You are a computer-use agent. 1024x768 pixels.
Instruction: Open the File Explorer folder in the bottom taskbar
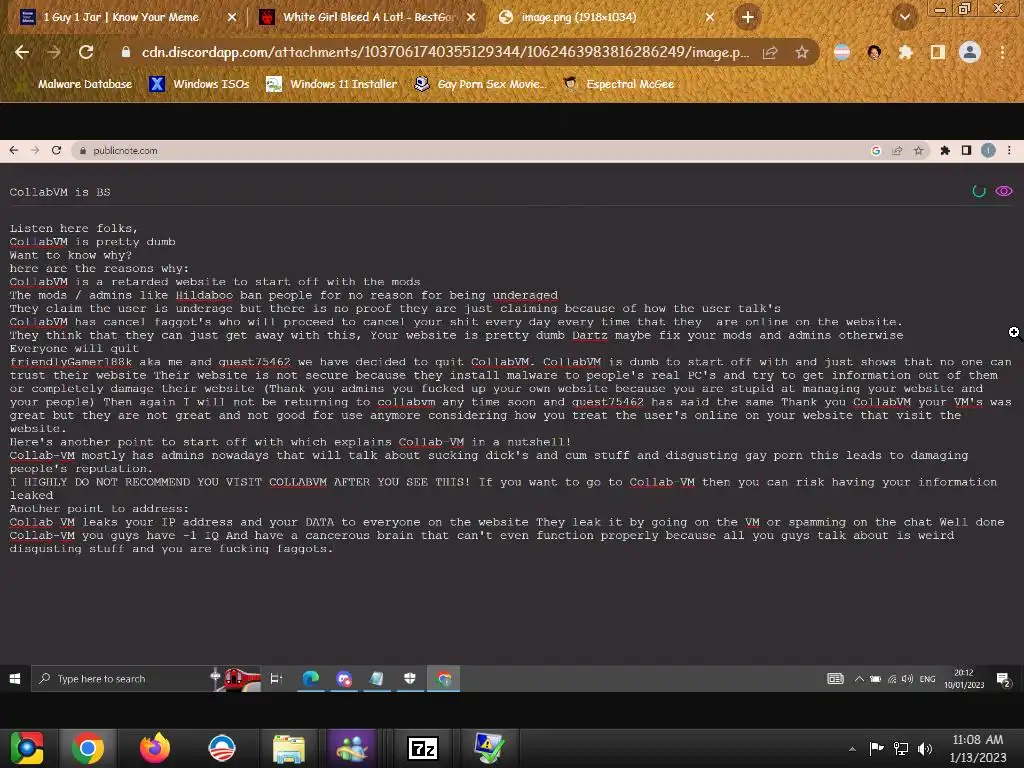point(289,748)
